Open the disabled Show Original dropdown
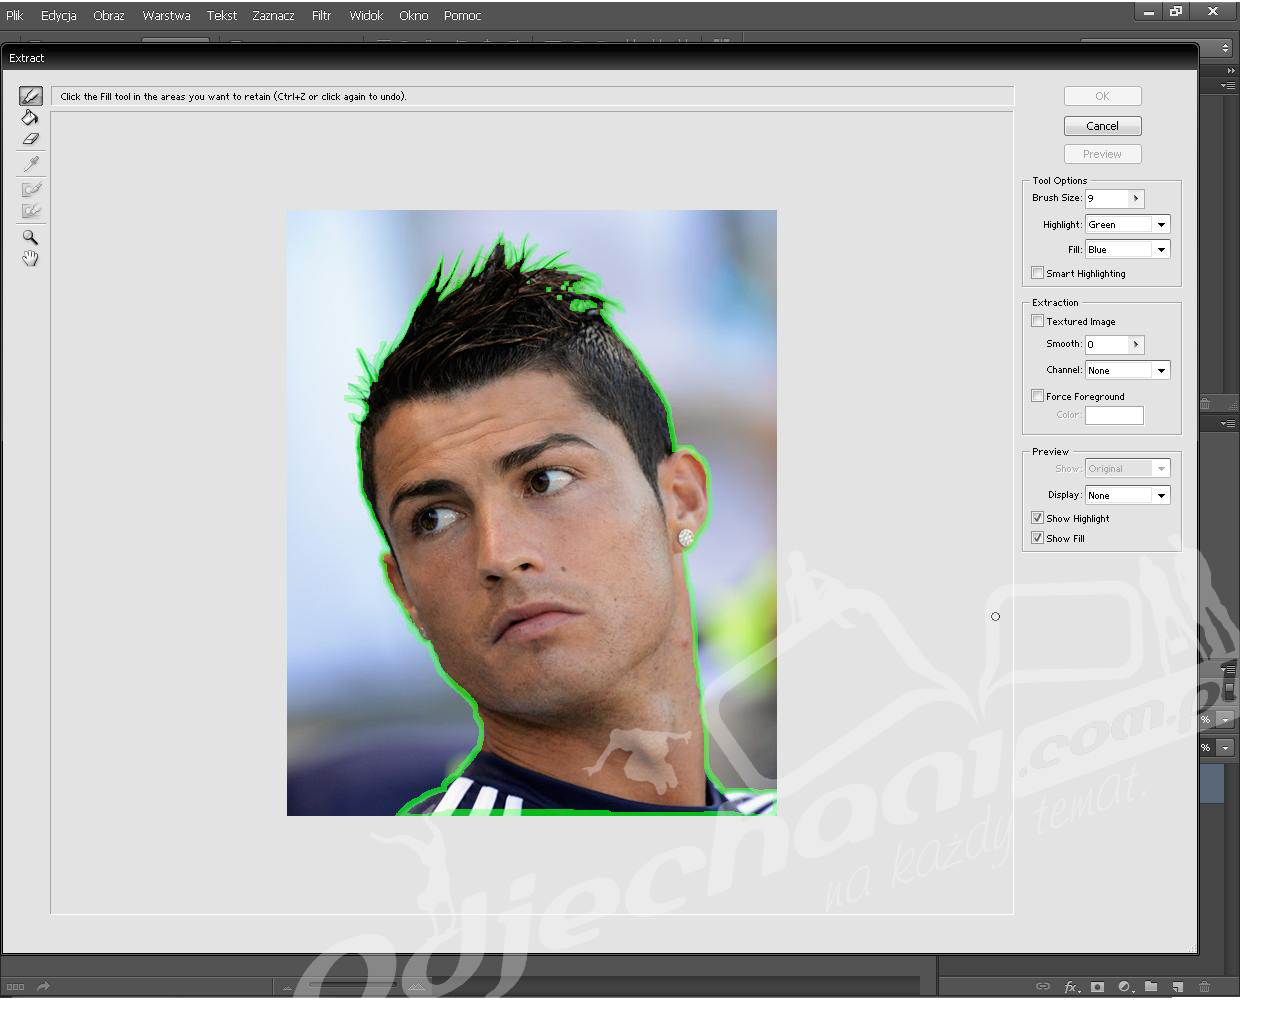The width and height of the screenshot is (1280, 1024). [x=1127, y=469]
